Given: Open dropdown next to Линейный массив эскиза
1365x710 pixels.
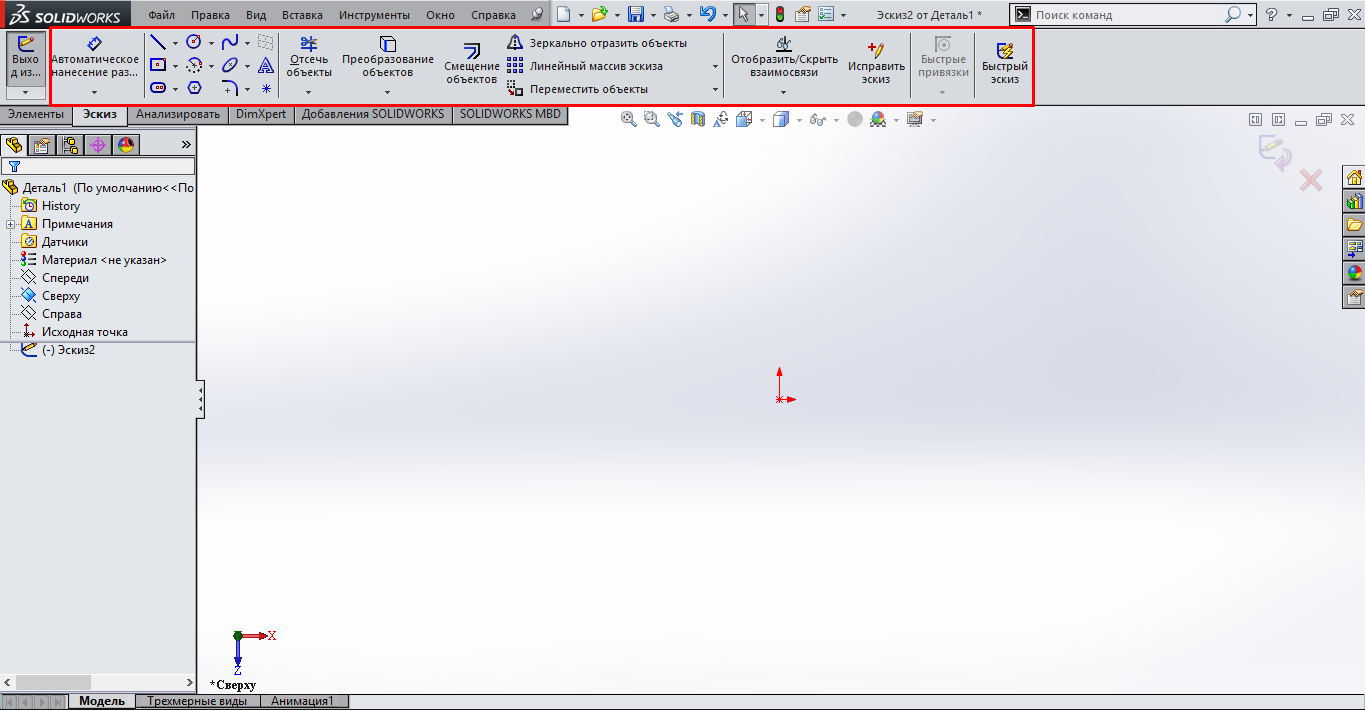Looking at the screenshot, I should [x=715, y=66].
